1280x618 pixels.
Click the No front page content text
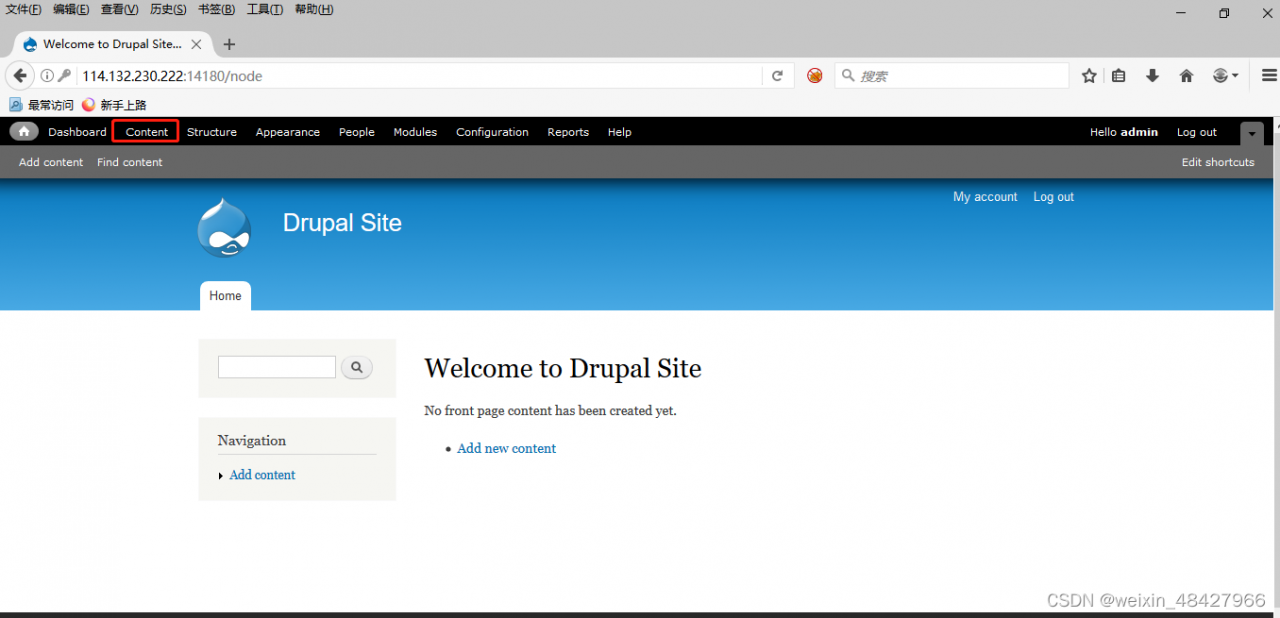point(550,411)
